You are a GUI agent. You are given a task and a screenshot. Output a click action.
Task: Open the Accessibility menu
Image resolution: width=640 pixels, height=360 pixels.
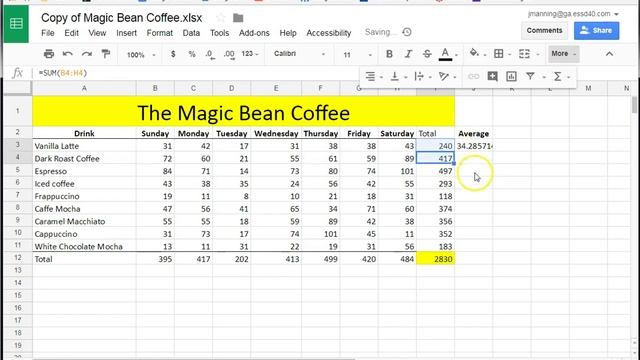[329, 33]
